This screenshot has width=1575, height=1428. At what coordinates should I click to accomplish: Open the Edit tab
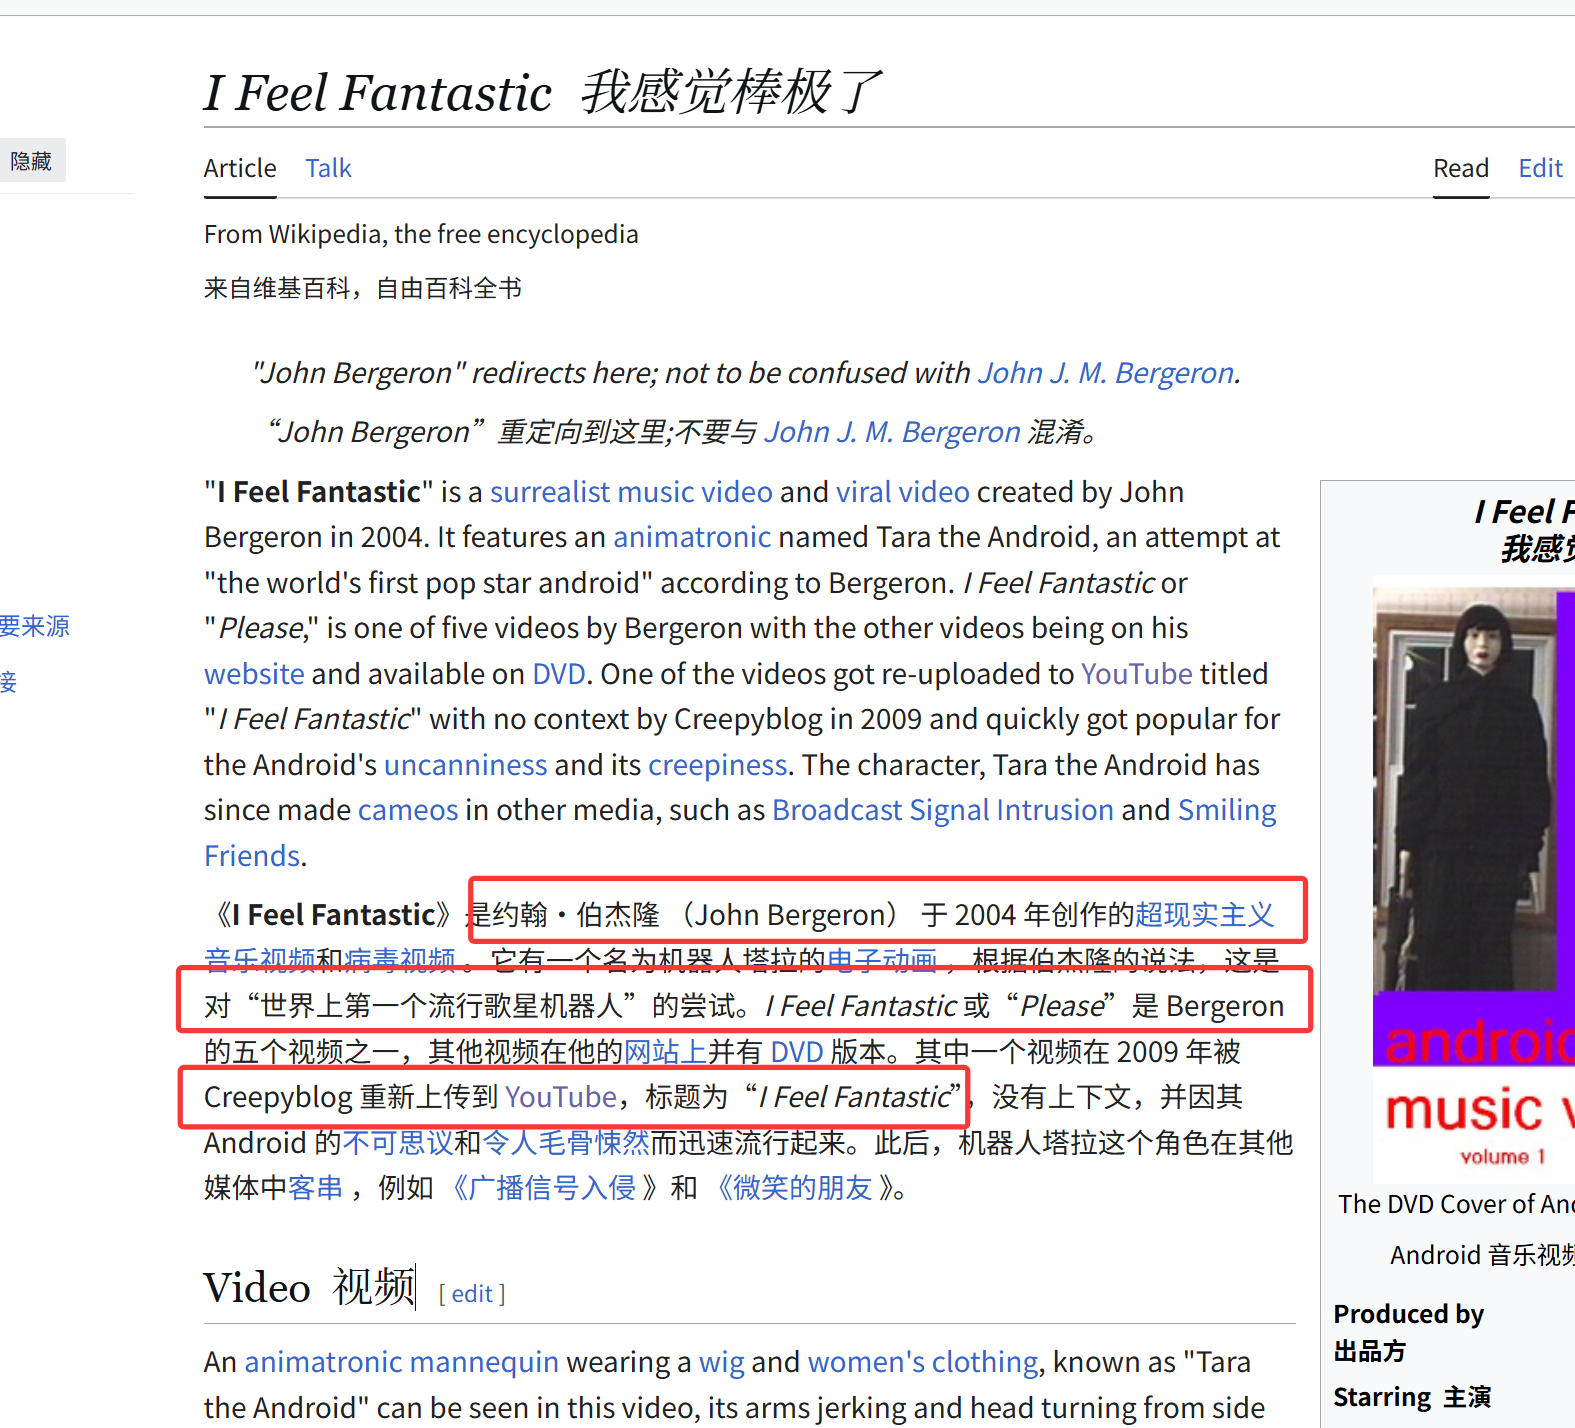[1540, 168]
